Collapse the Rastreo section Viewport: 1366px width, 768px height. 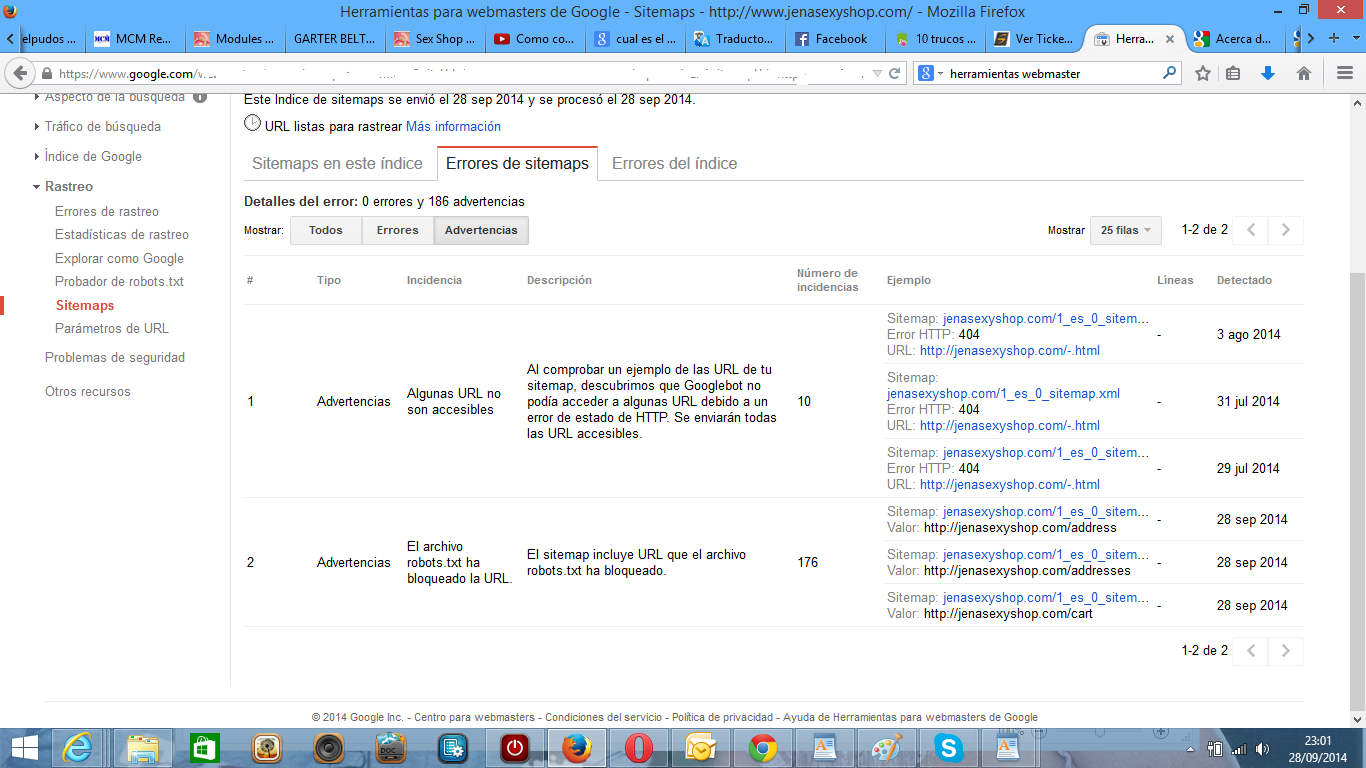pyautogui.click(x=62, y=186)
